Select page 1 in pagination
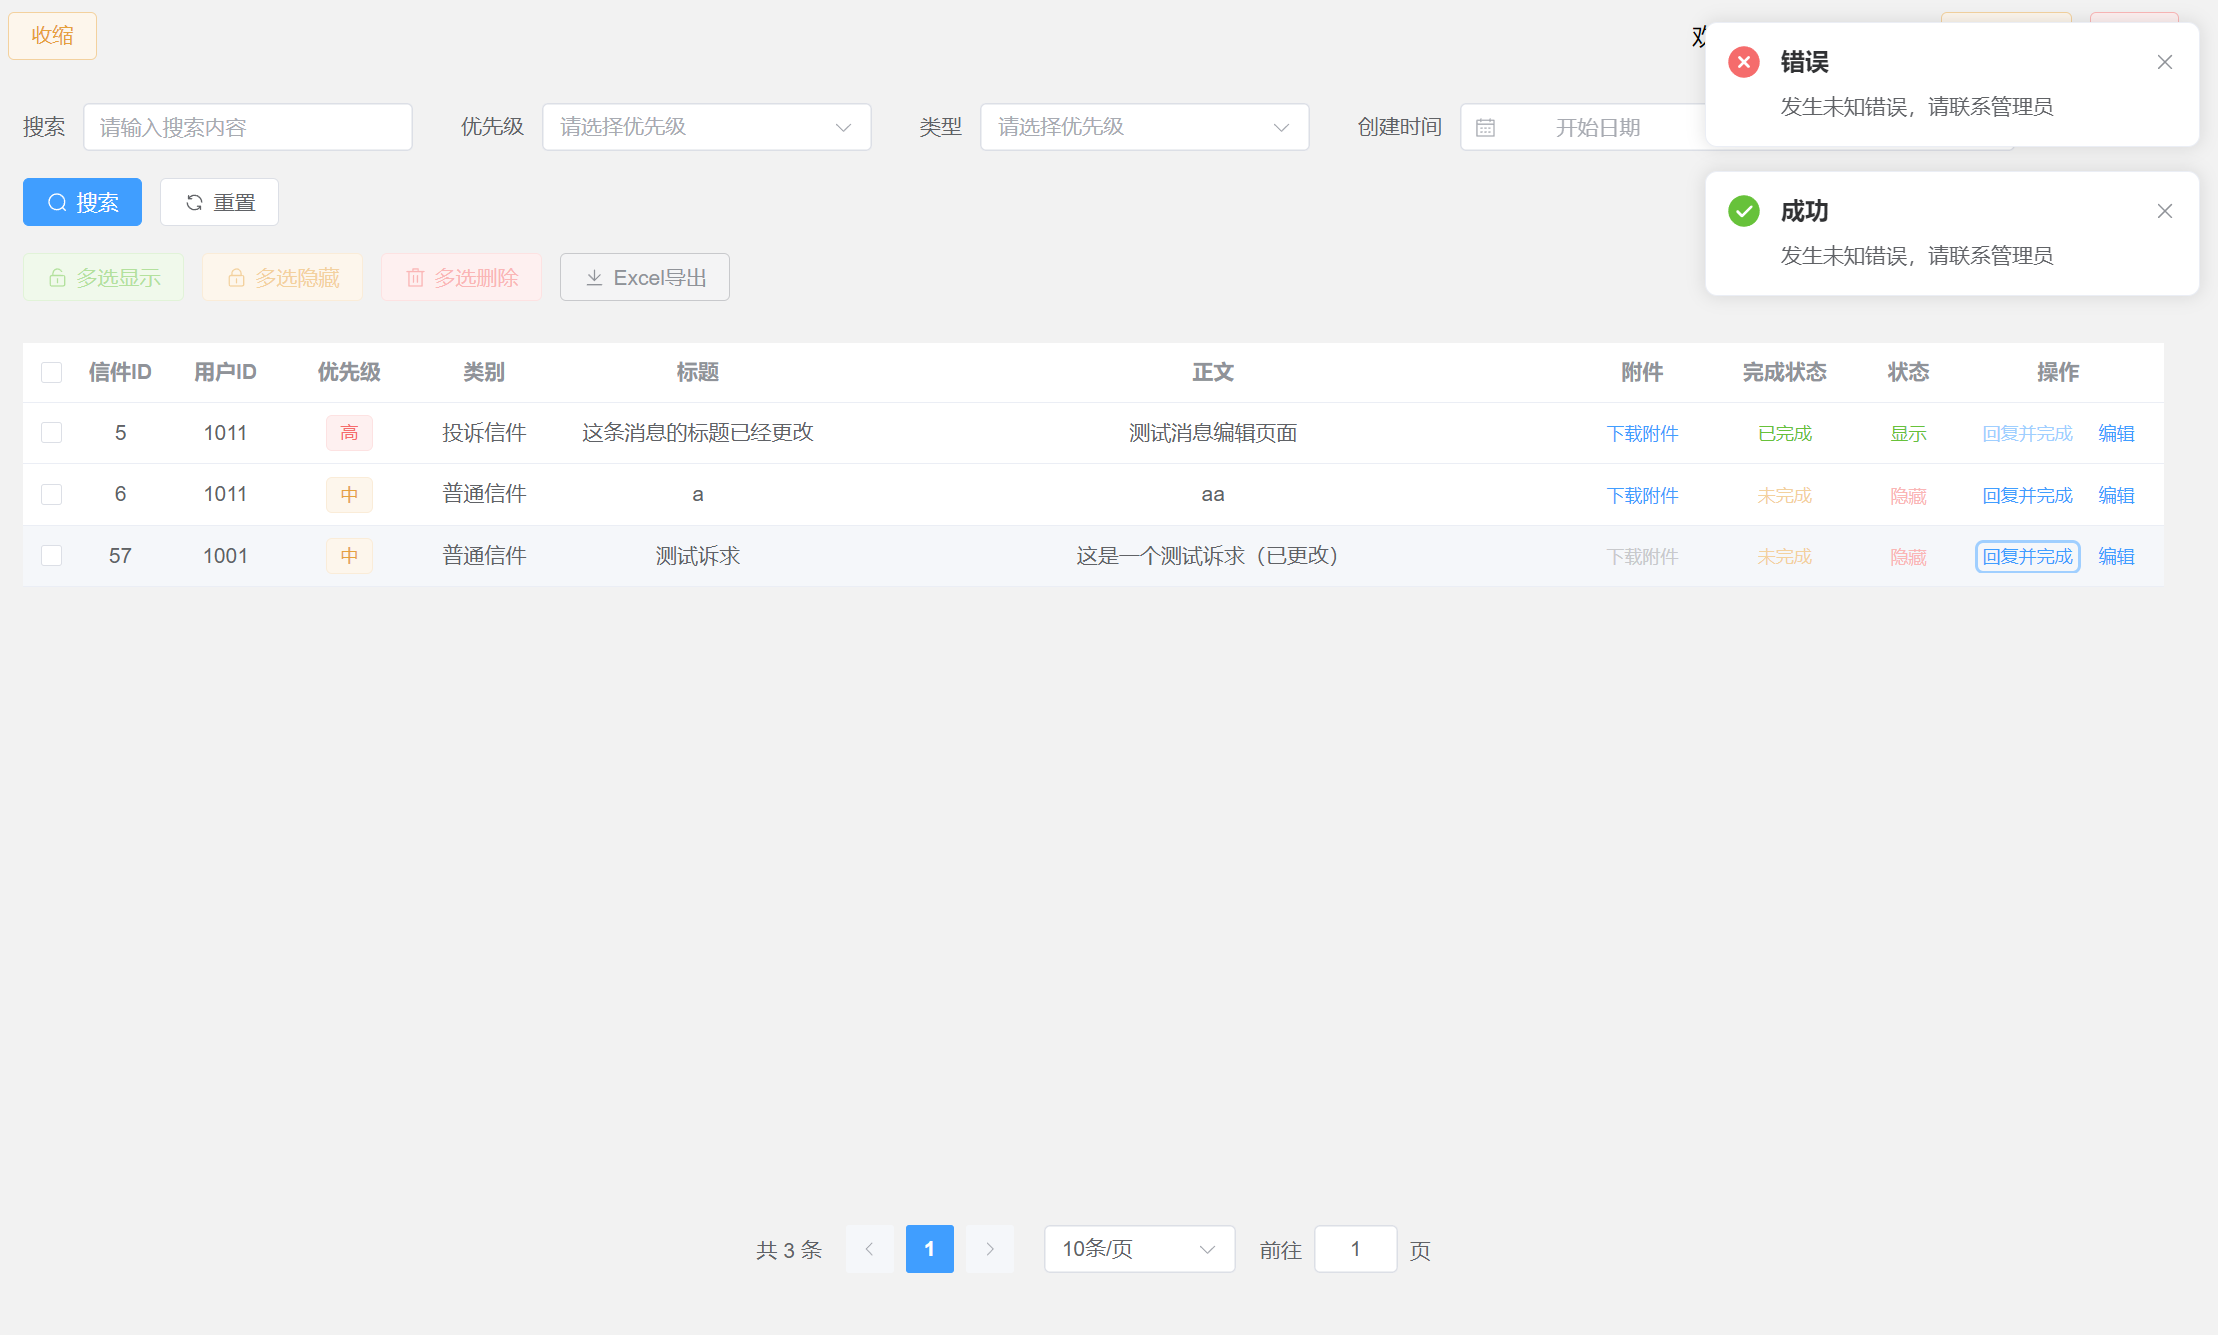Screen dimensions: 2218x1335 (x=929, y=1249)
